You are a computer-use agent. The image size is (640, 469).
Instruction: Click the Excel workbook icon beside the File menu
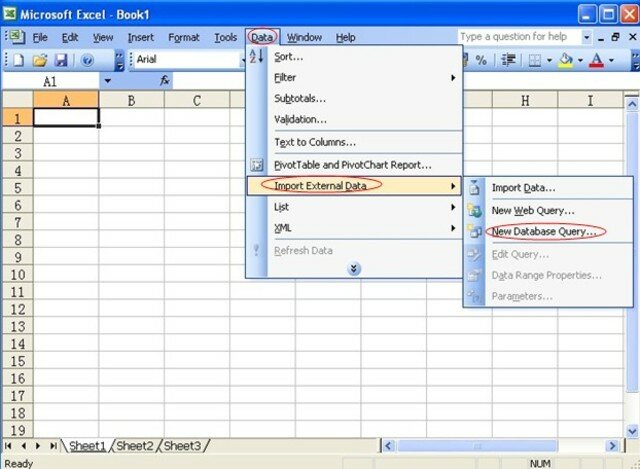pos(16,37)
